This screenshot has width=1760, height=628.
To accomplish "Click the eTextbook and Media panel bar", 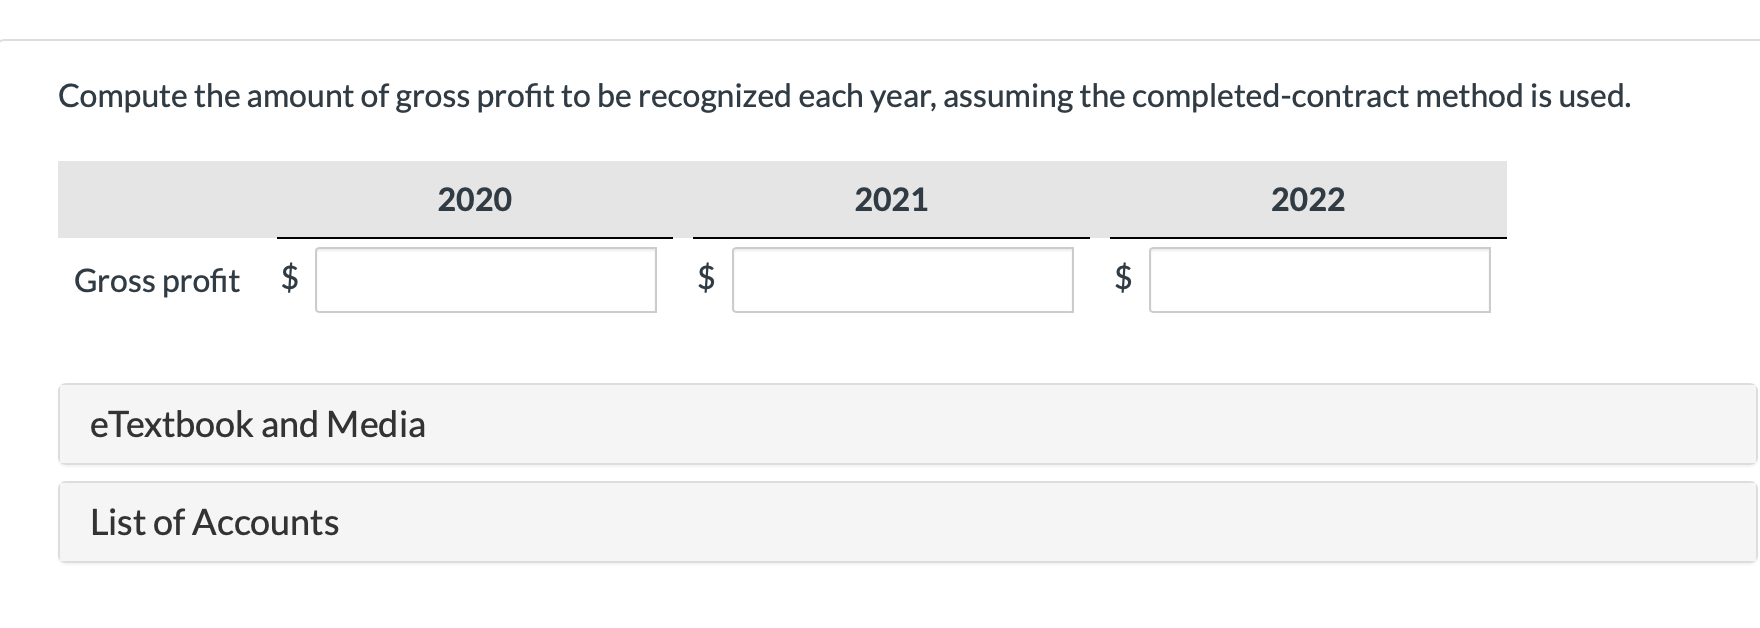I will click(880, 424).
